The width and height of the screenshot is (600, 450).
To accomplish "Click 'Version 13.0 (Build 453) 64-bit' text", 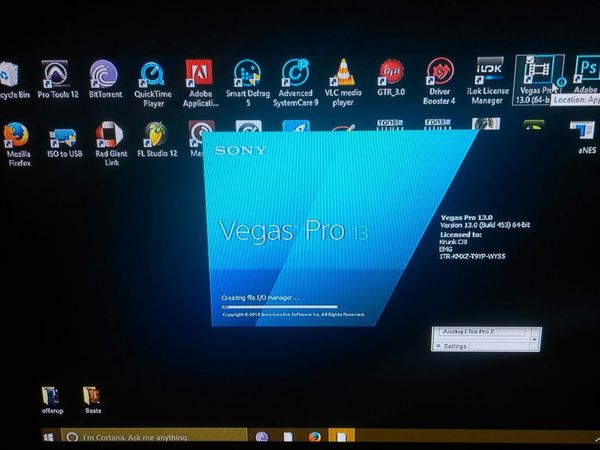I will coord(485,225).
